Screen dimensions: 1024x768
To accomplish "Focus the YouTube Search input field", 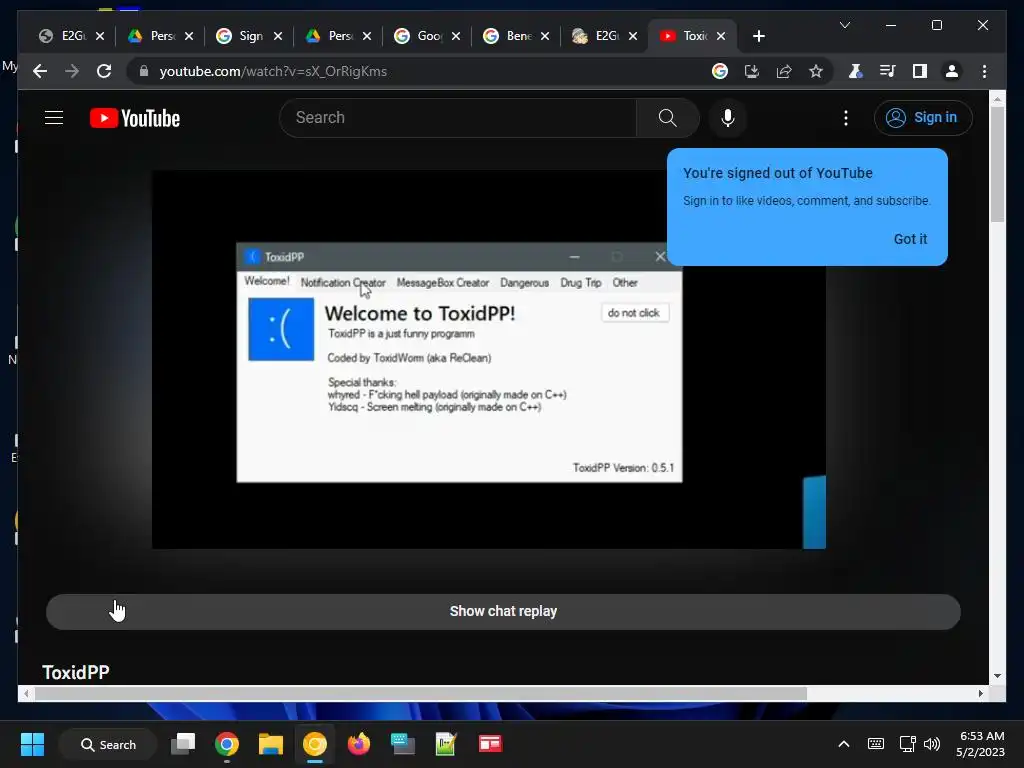I will pyautogui.click(x=457, y=118).
